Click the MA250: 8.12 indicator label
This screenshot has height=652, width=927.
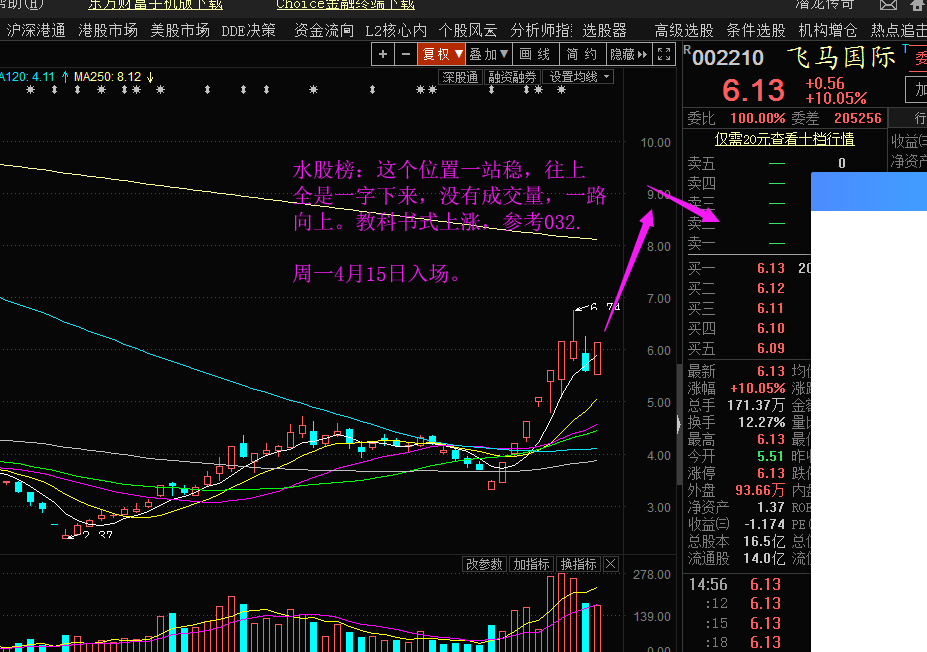(x=108, y=77)
